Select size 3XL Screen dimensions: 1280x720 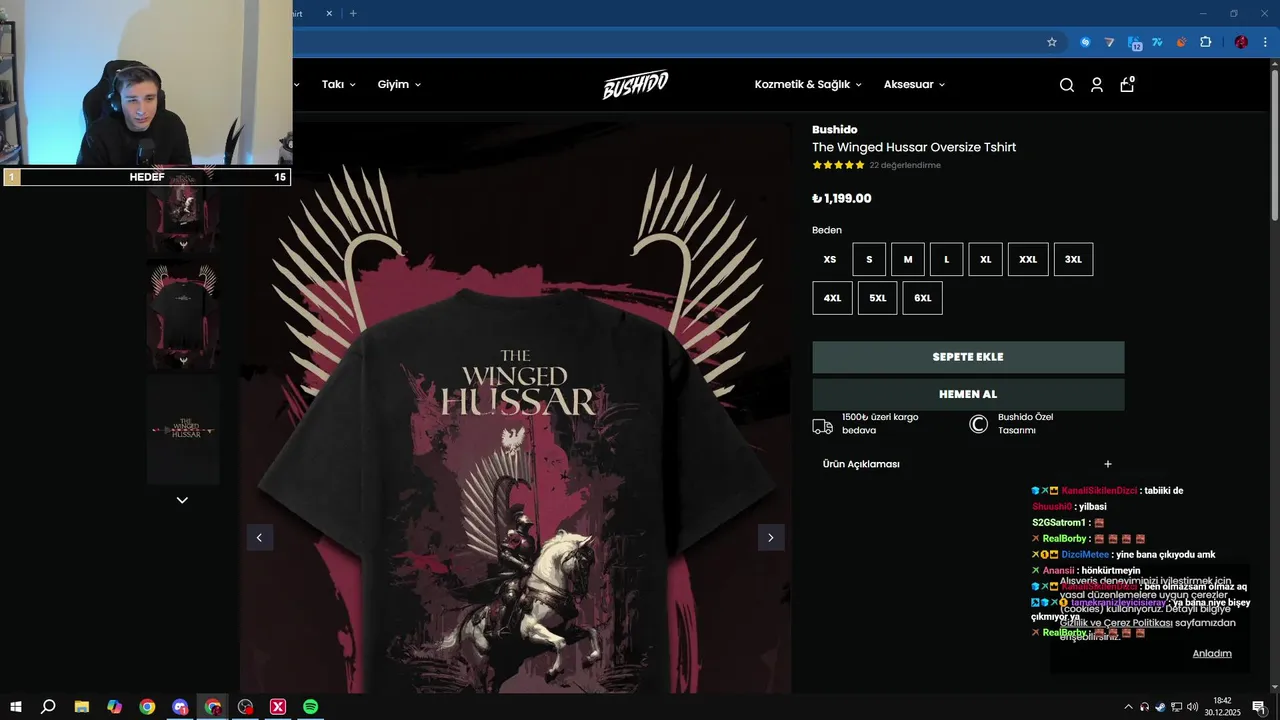coord(1073,259)
